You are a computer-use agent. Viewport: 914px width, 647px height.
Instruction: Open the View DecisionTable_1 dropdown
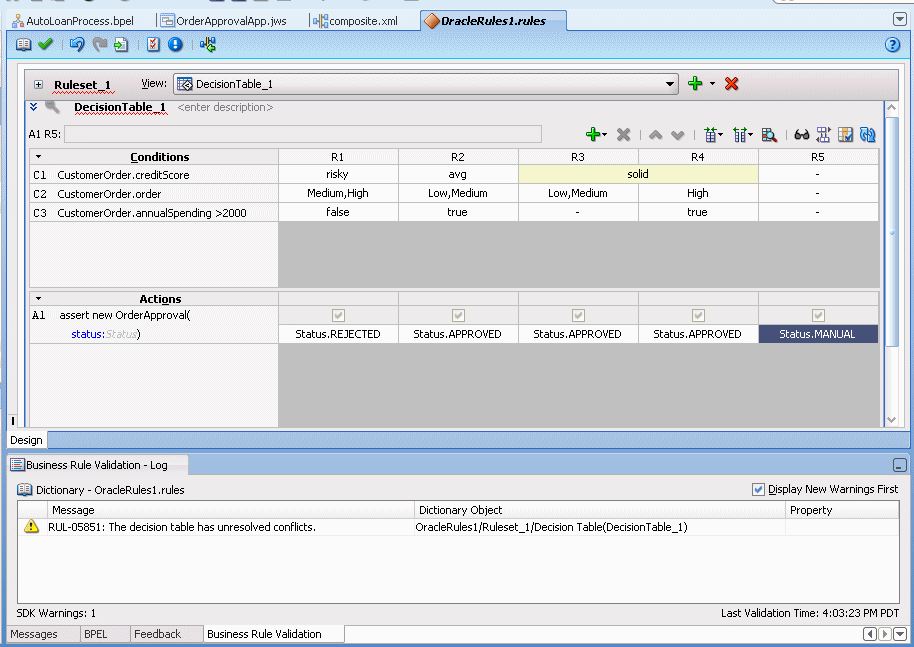tap(670, 84)
